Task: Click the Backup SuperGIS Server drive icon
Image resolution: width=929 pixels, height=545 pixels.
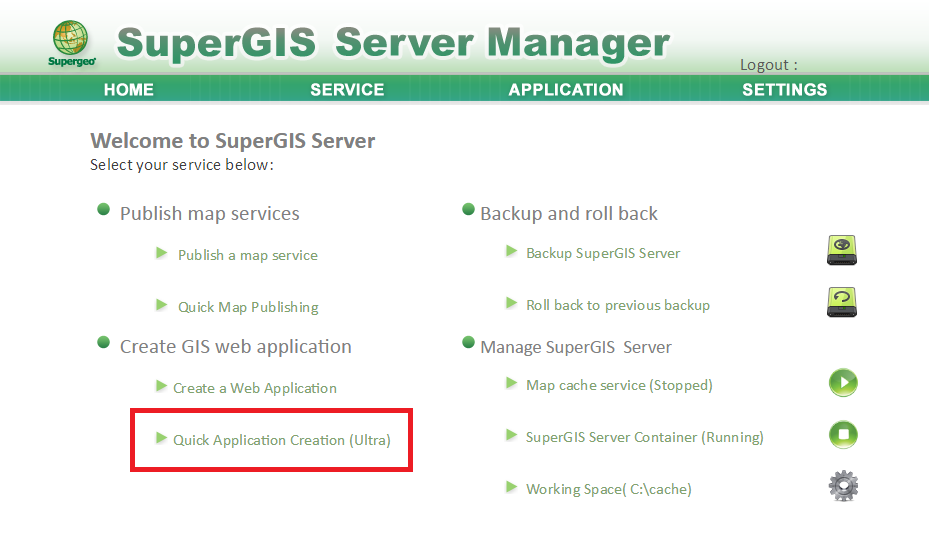Action: coord(842,250)
